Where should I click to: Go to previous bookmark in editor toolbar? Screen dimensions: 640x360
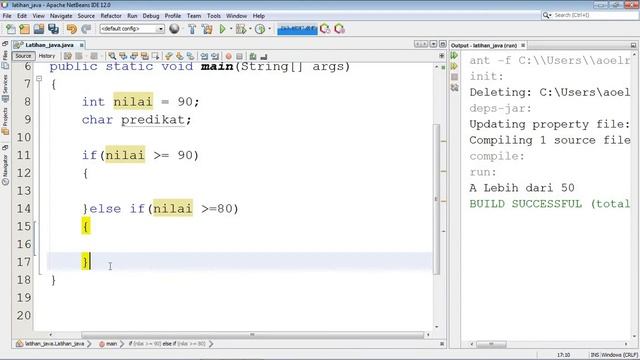coord(169,56)
